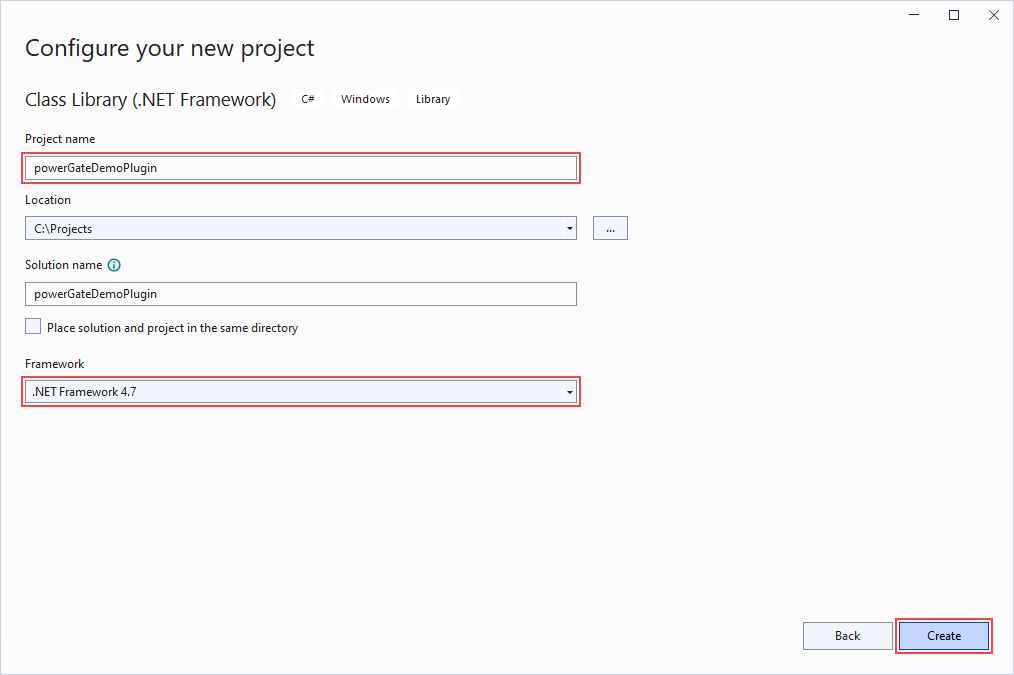Click the Project name text field
The width and height of the screenshot is (1014, 675).
click(300, 168)
